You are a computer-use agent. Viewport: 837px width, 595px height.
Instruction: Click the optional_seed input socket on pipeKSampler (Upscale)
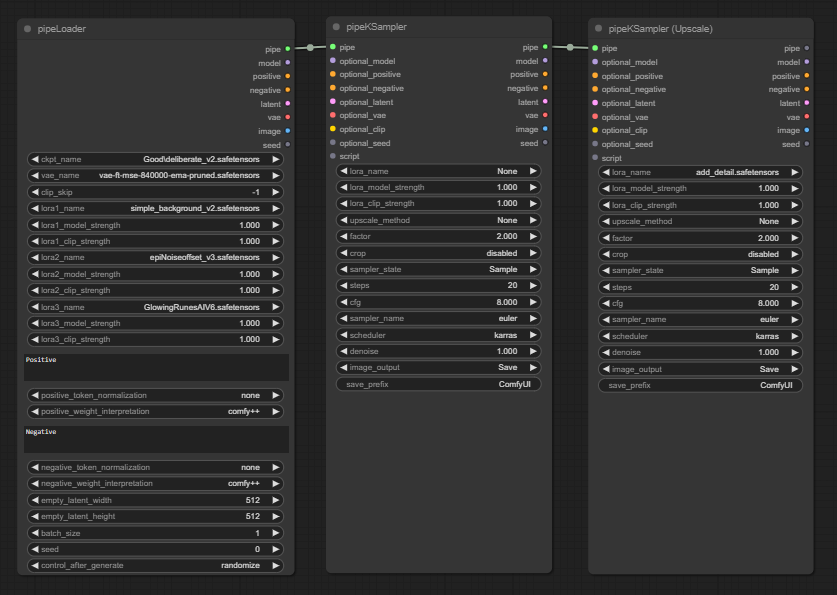(595, 144)
